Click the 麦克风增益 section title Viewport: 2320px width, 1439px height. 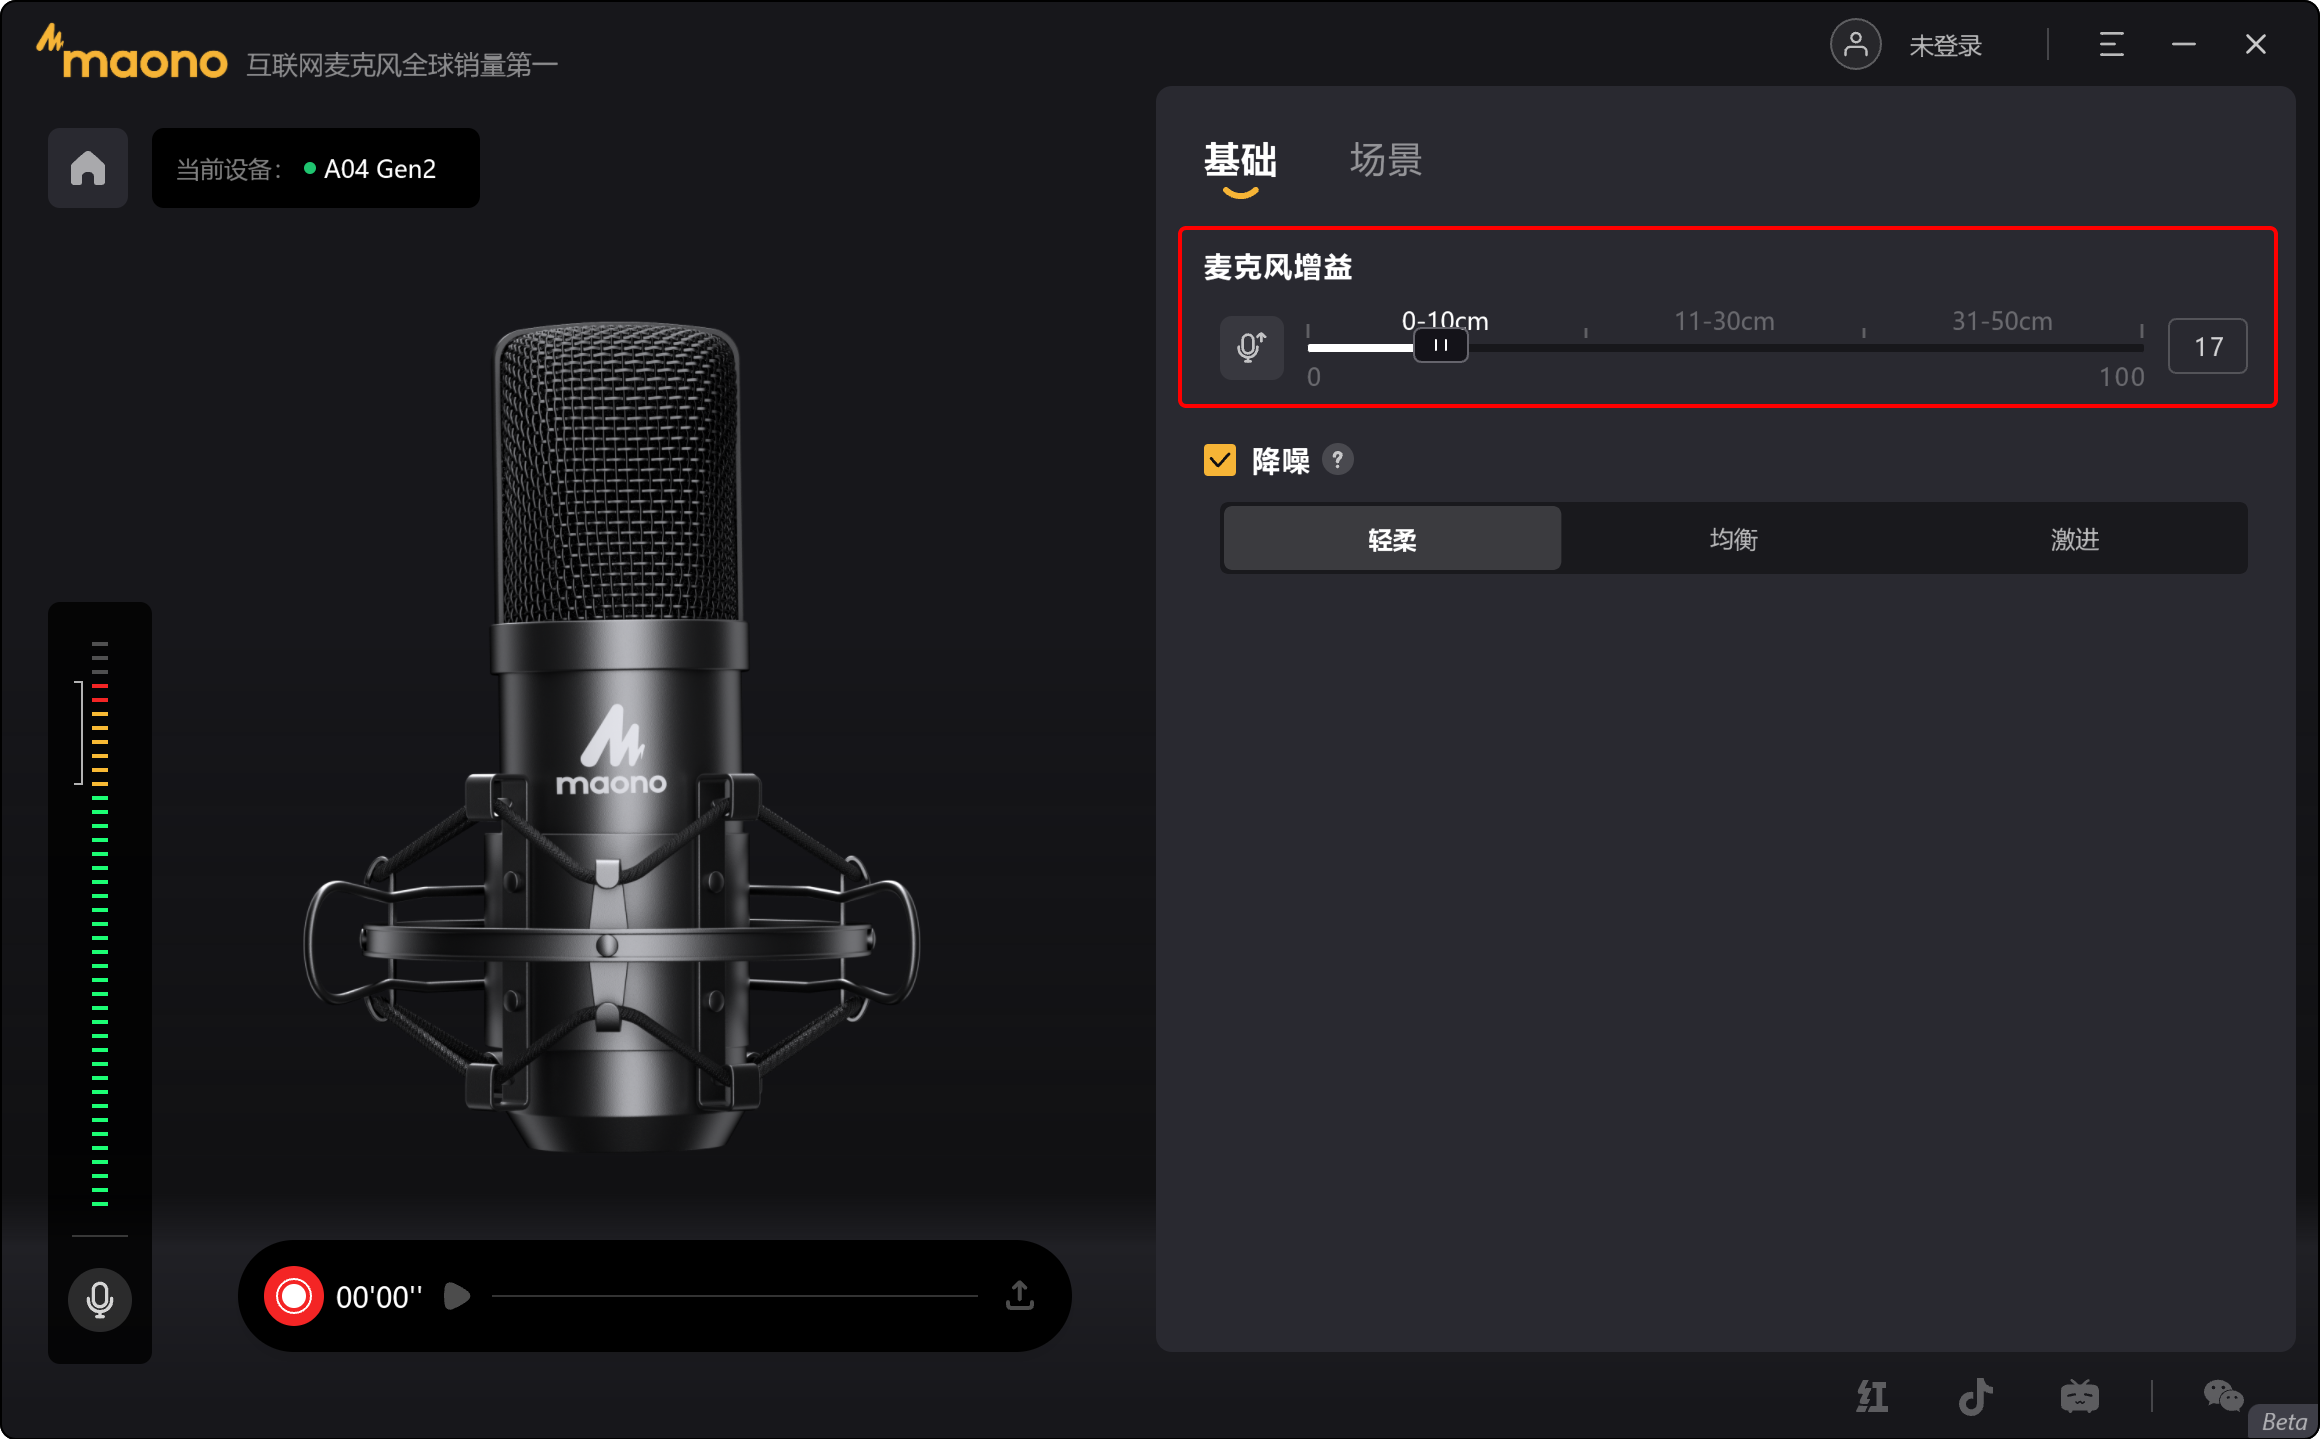click(x=1278, y=268)
